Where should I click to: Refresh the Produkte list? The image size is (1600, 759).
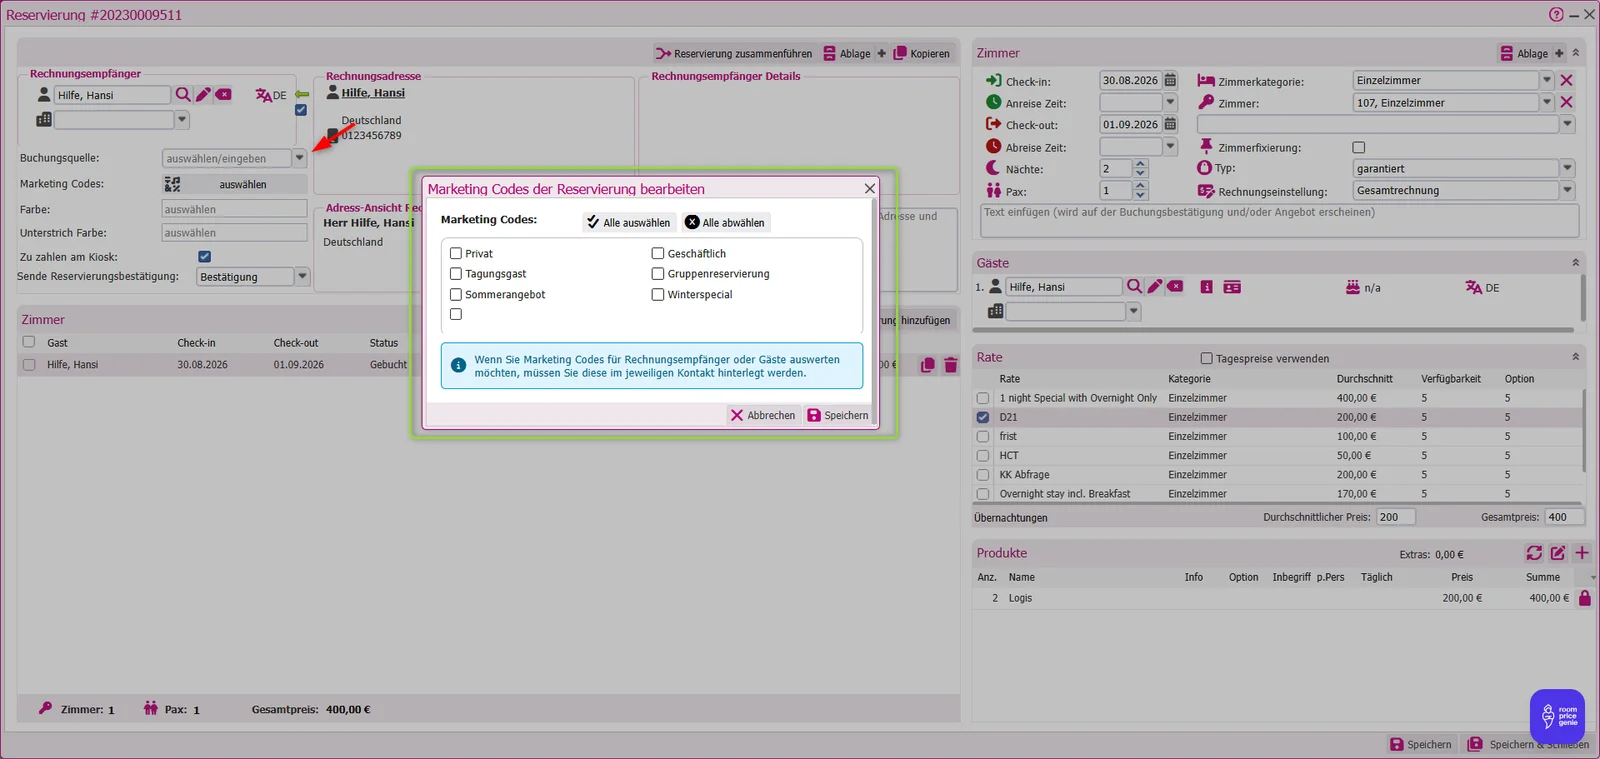point(1534,553)
